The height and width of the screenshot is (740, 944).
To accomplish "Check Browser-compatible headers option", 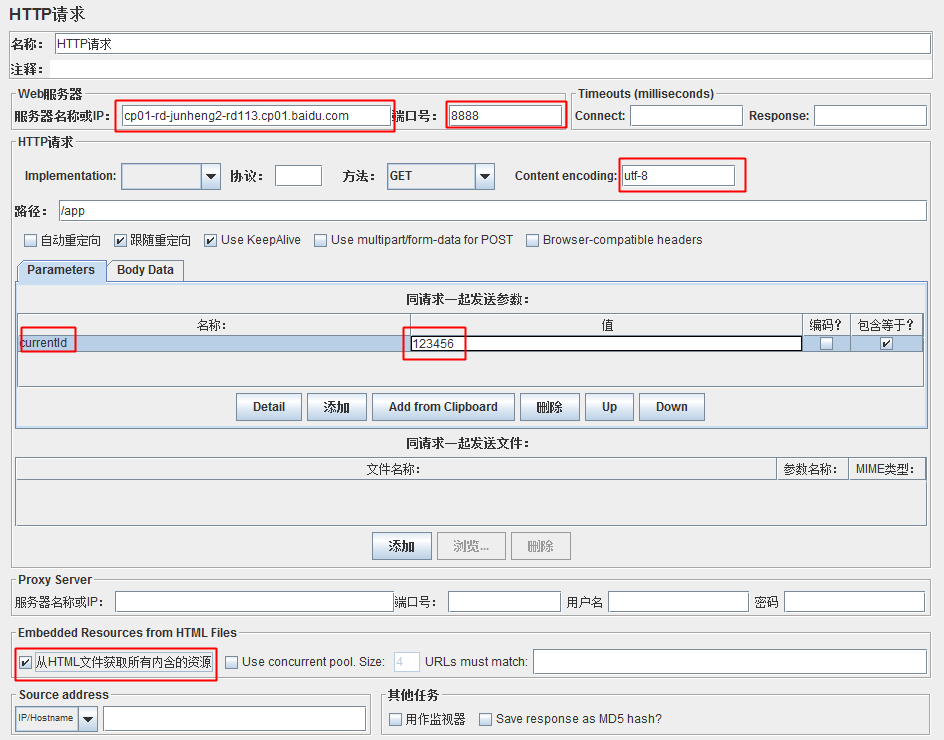I will (533, 240).
